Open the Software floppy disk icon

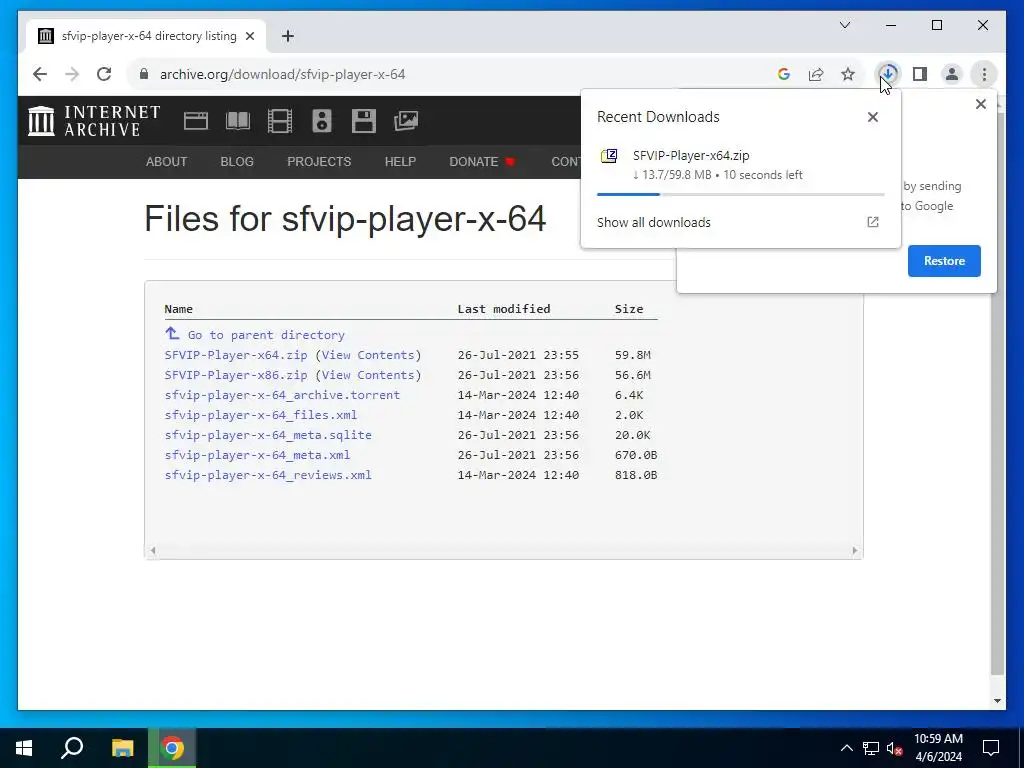point(364,121)
